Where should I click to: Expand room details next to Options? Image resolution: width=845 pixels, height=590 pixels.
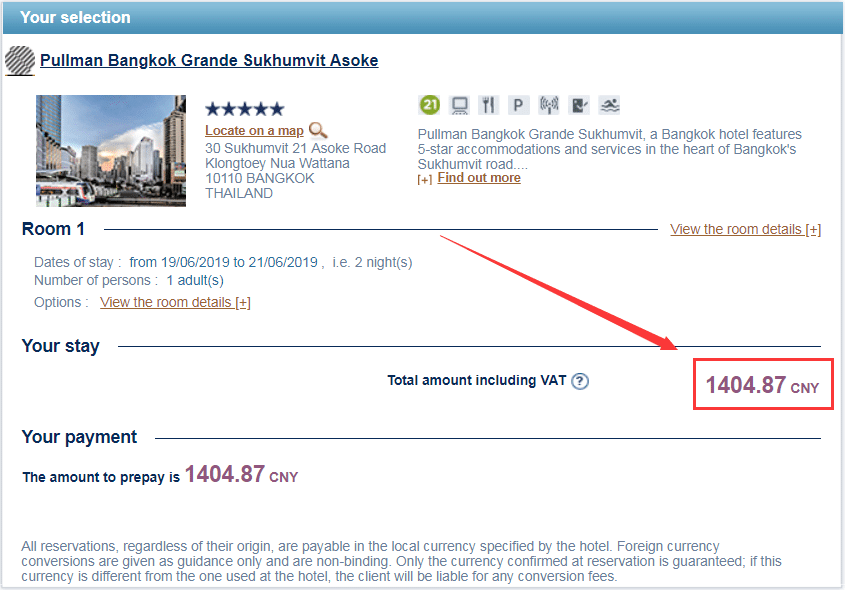(x=175, y=302)
